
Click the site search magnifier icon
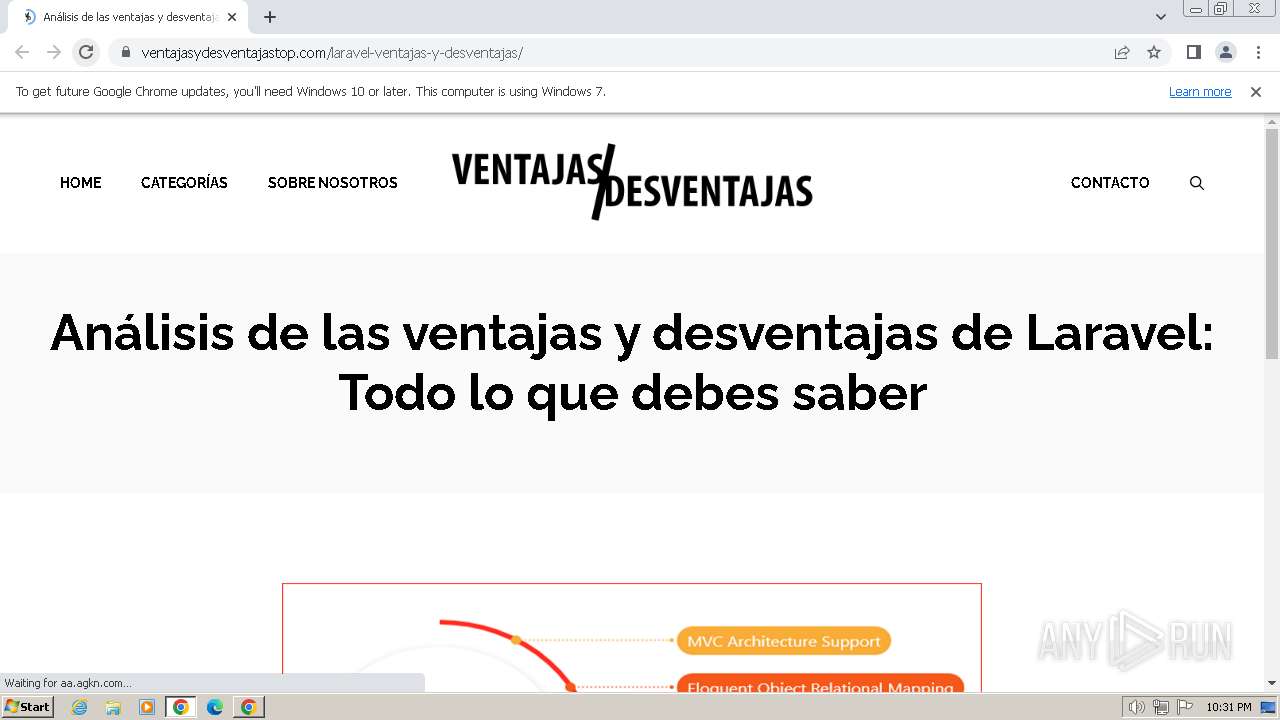(1197, 183)
